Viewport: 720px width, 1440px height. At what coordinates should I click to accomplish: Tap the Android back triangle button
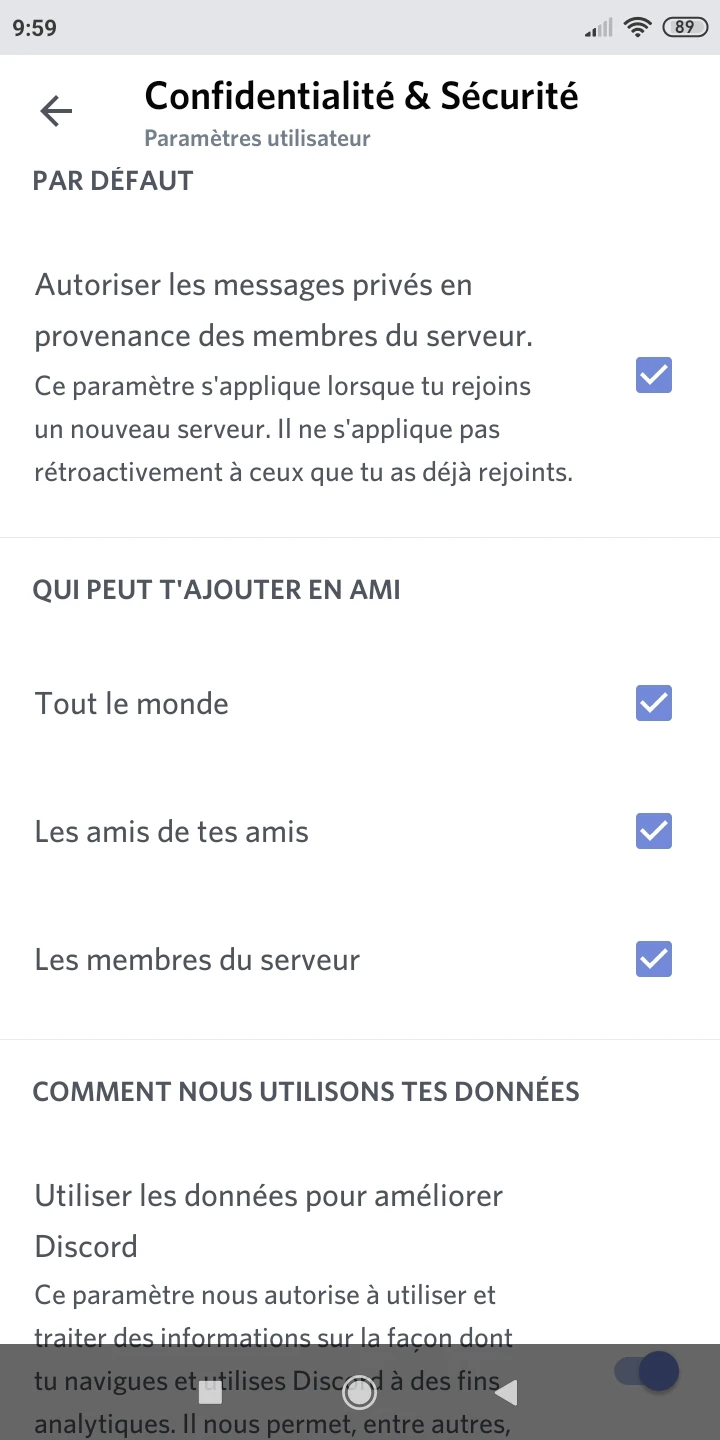(x=507, y=1392)
